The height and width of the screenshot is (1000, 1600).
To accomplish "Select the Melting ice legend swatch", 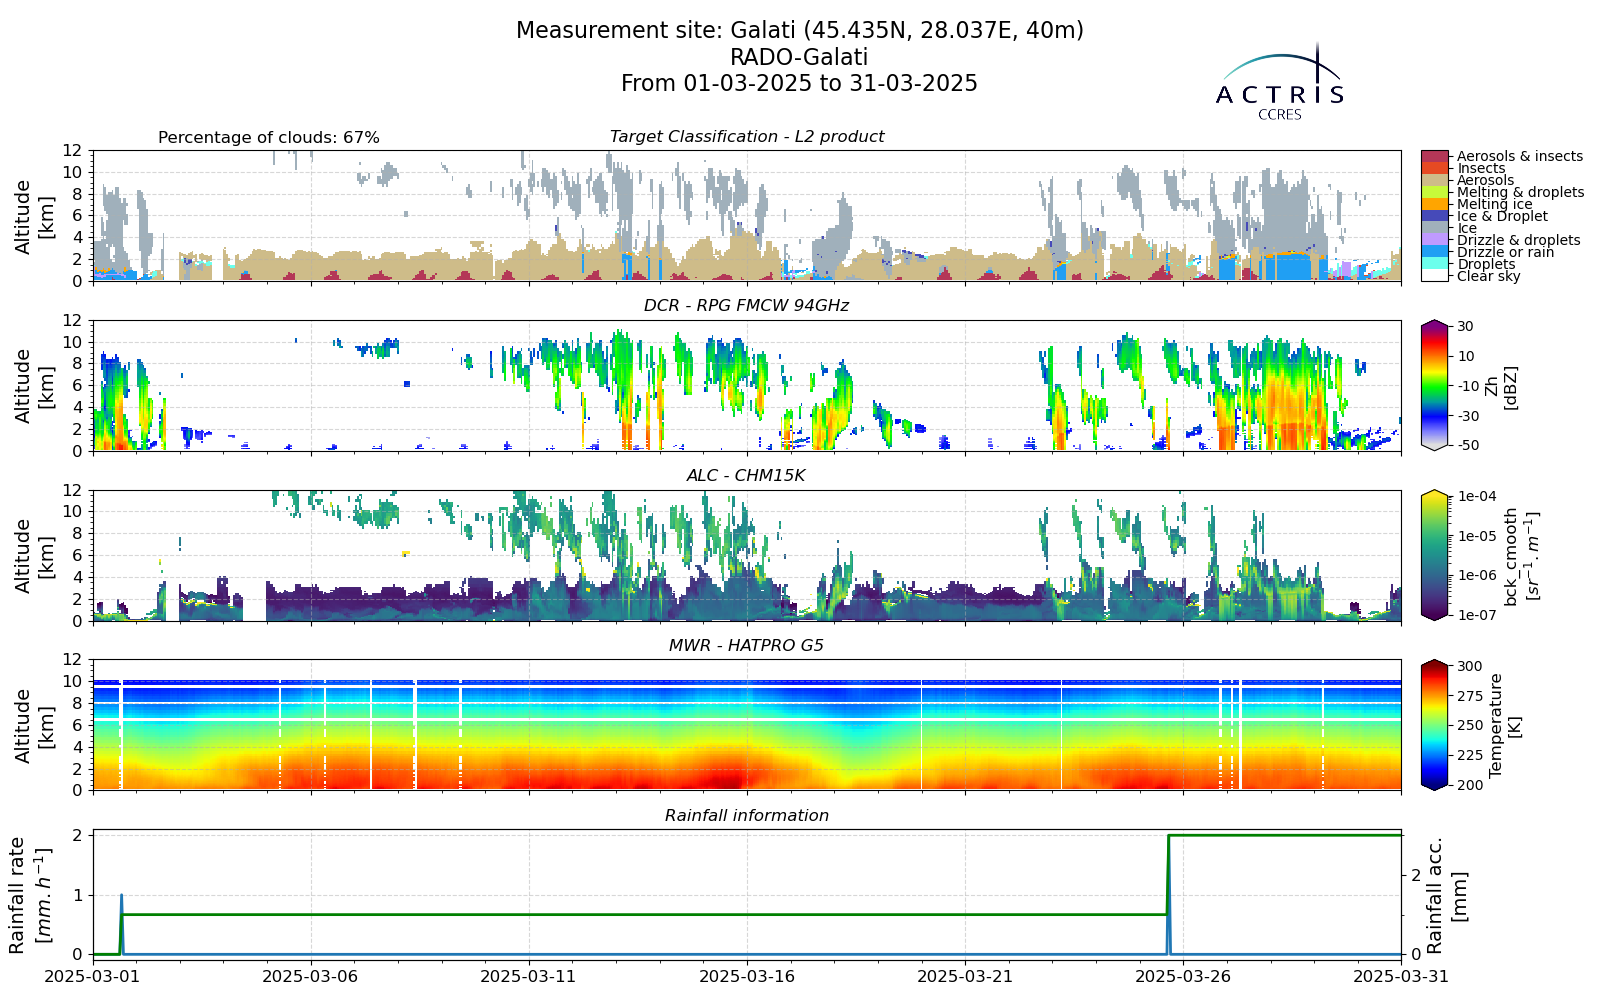I will pyautogui.click(x=1434, y=204).
